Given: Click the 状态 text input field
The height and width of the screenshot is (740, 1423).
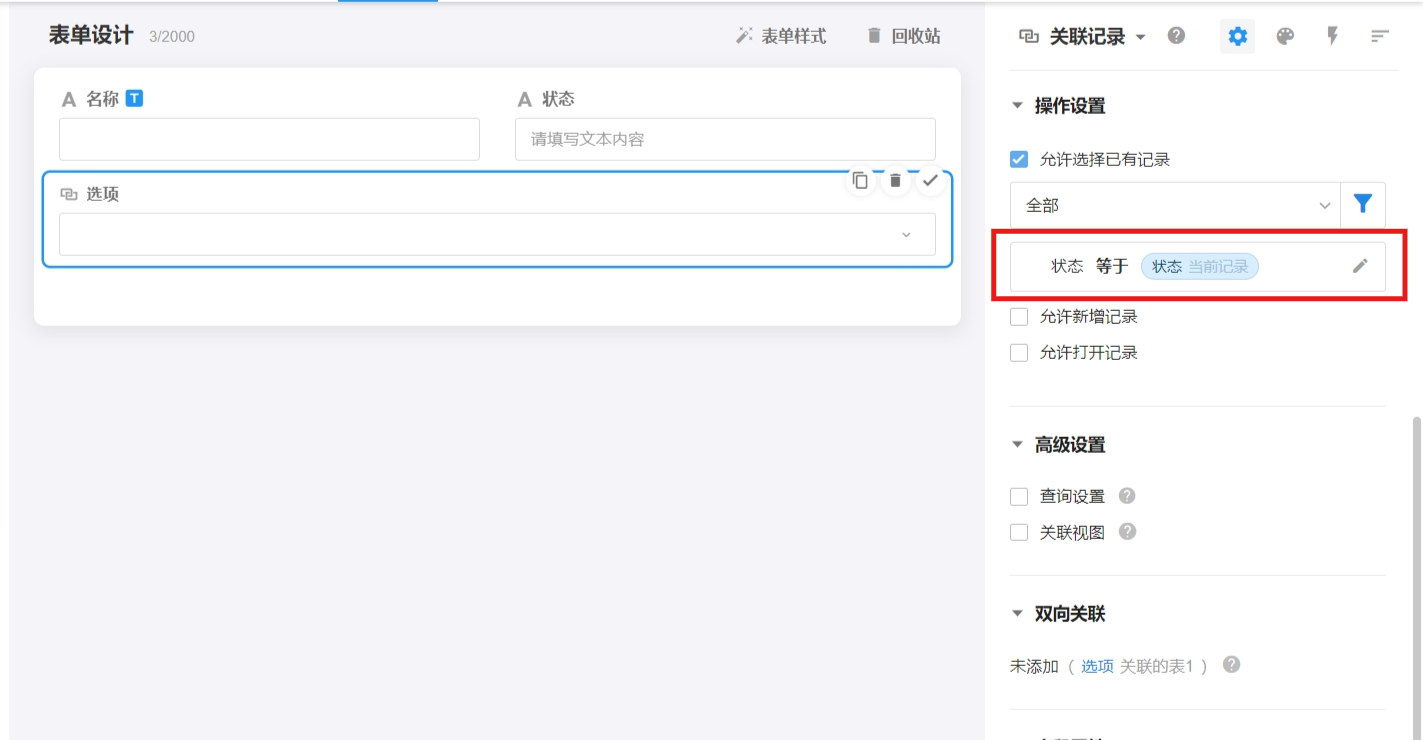Looking at the screenshot, I should tap(725, 140).
